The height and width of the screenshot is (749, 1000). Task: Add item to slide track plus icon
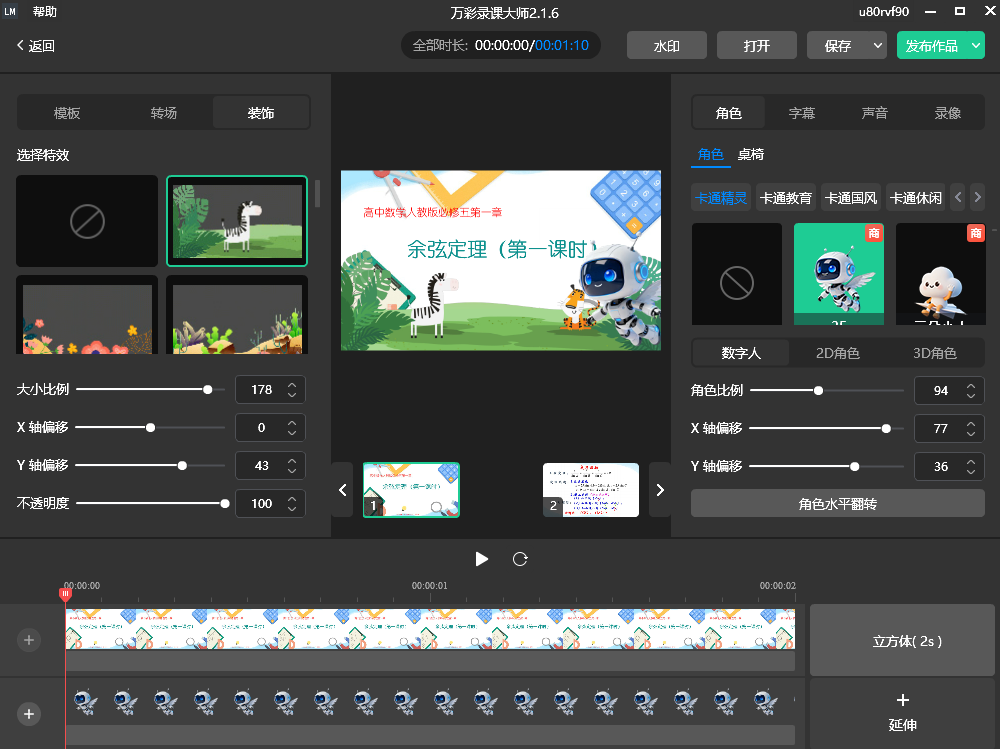pos(29,640)
